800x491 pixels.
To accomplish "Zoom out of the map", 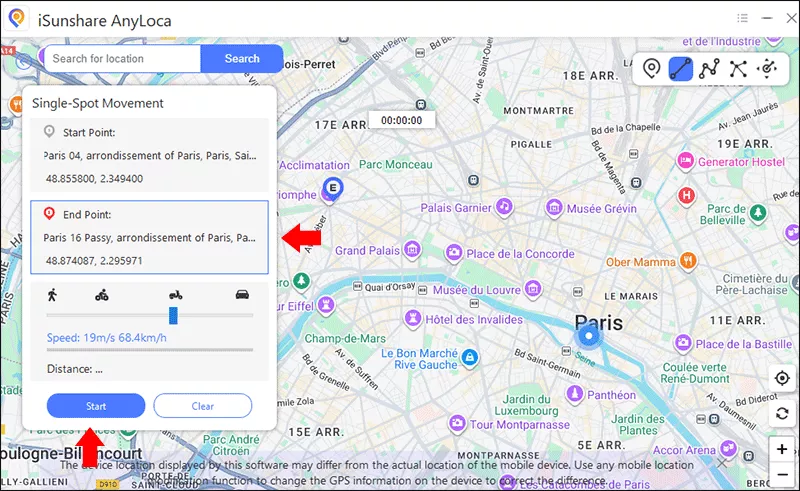I will click(782, 474).
